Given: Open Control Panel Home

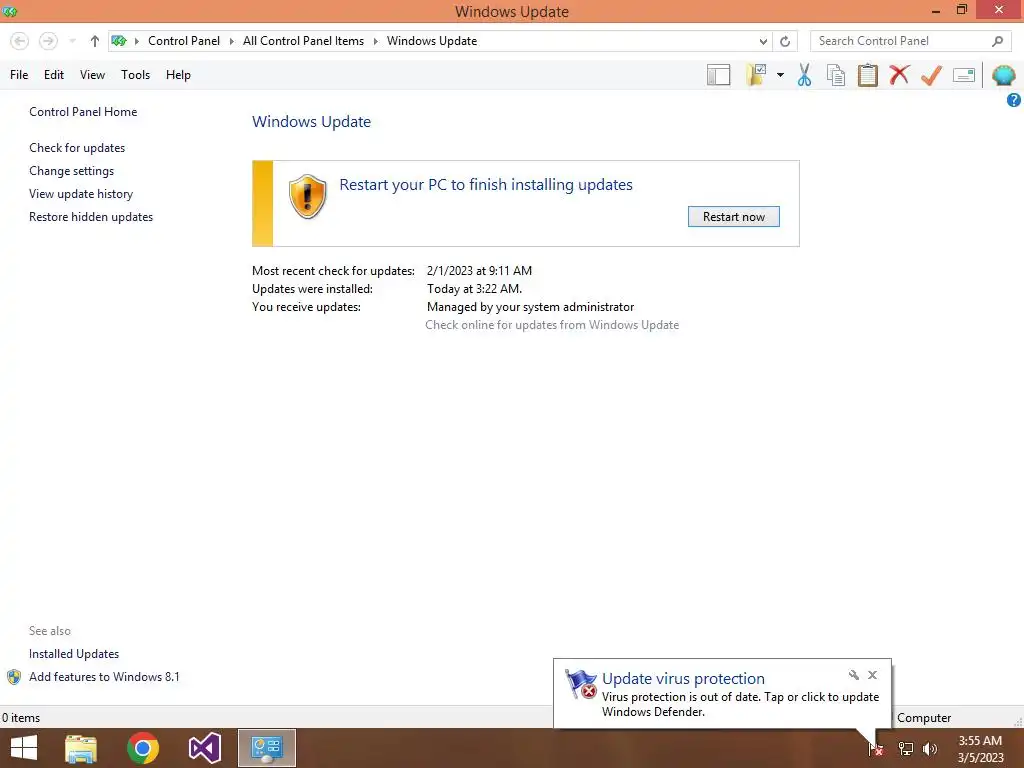Looking at the screenshot, I should tap(83, 112).
